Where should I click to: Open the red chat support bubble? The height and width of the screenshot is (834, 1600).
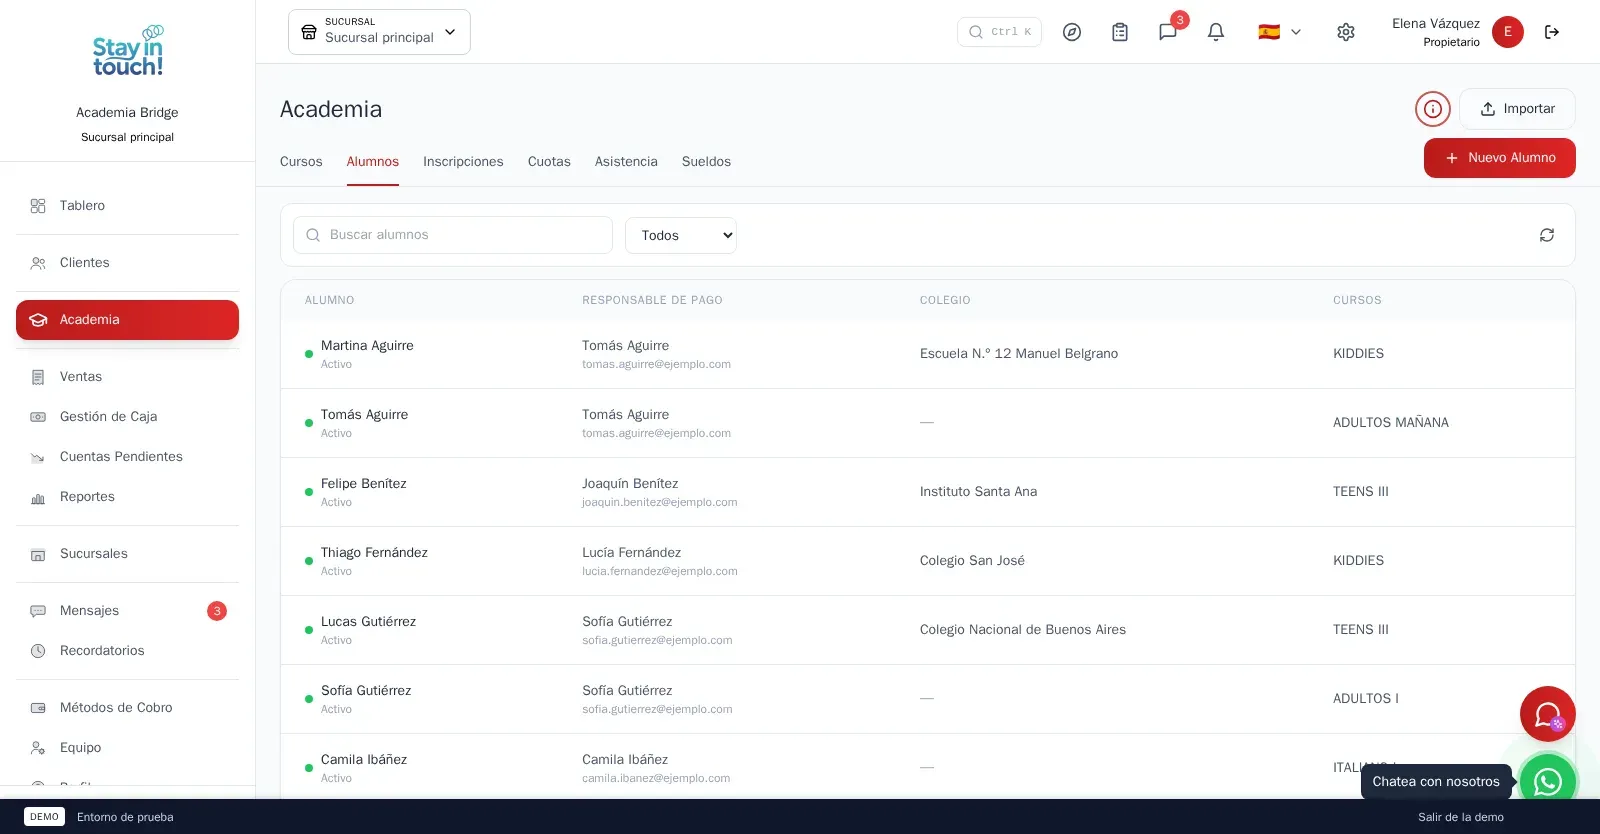1548,714
